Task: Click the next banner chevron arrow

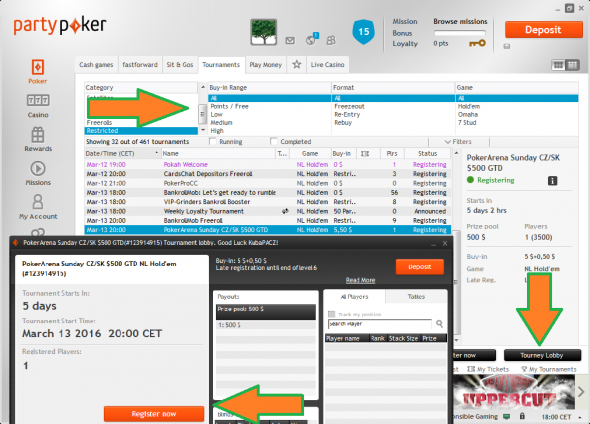Action: point(581,392)
